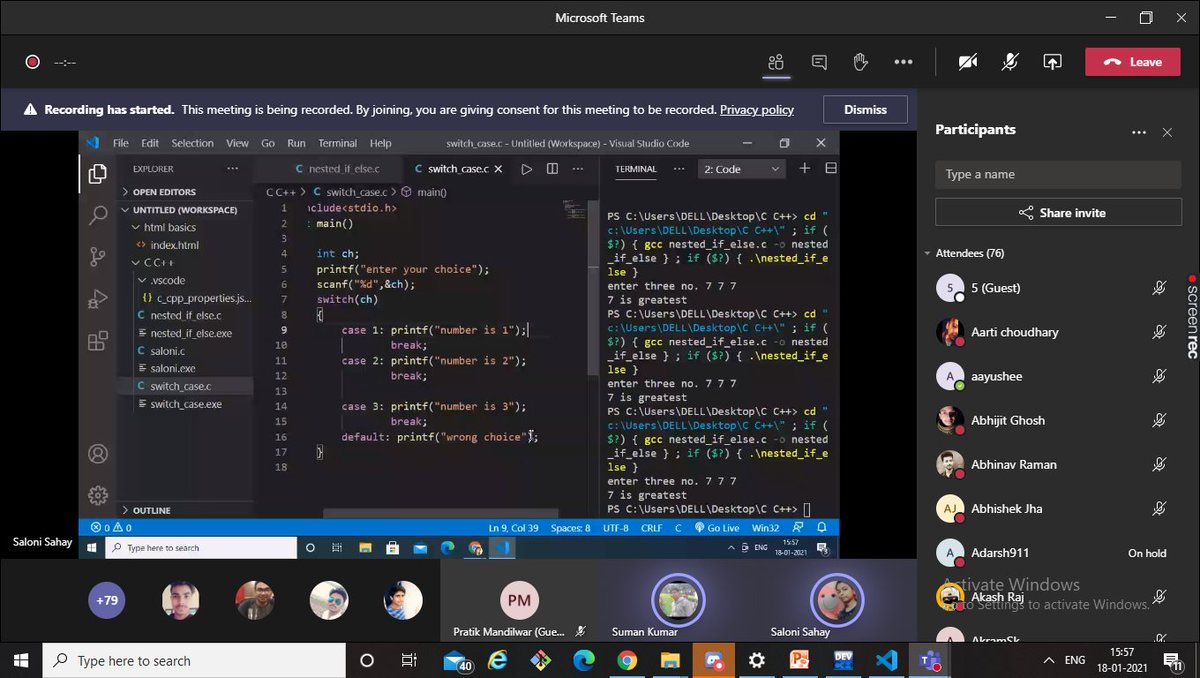Image resolution: width=1200 pixels, height=678 pixels.
Task: Open the File menu in VS Code
Action: click(x=121, y=143)
